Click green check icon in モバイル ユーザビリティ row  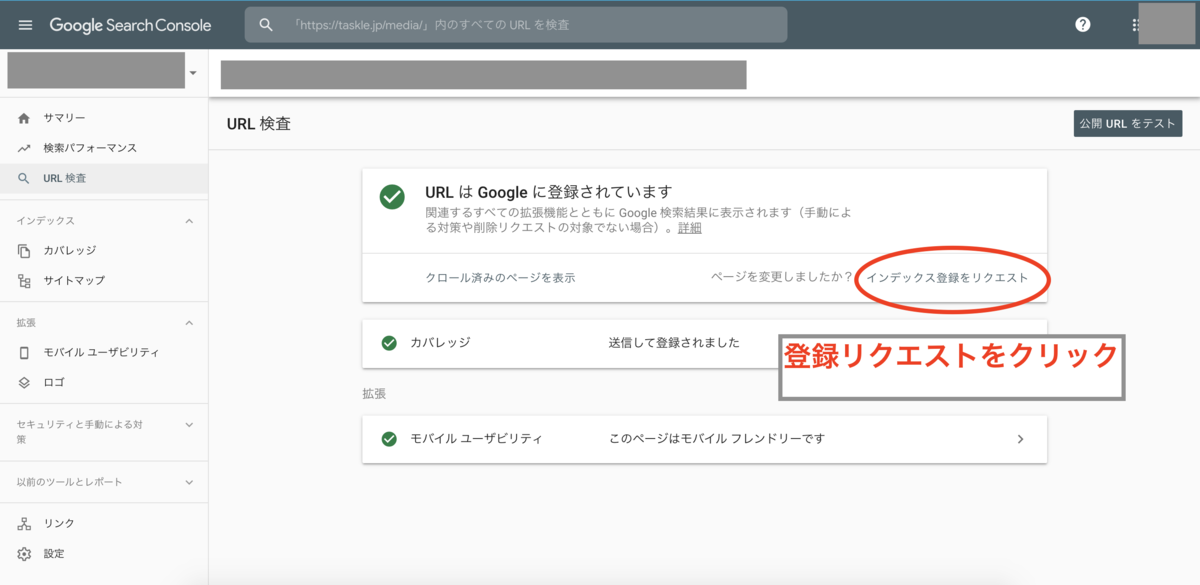pos(389,439)
